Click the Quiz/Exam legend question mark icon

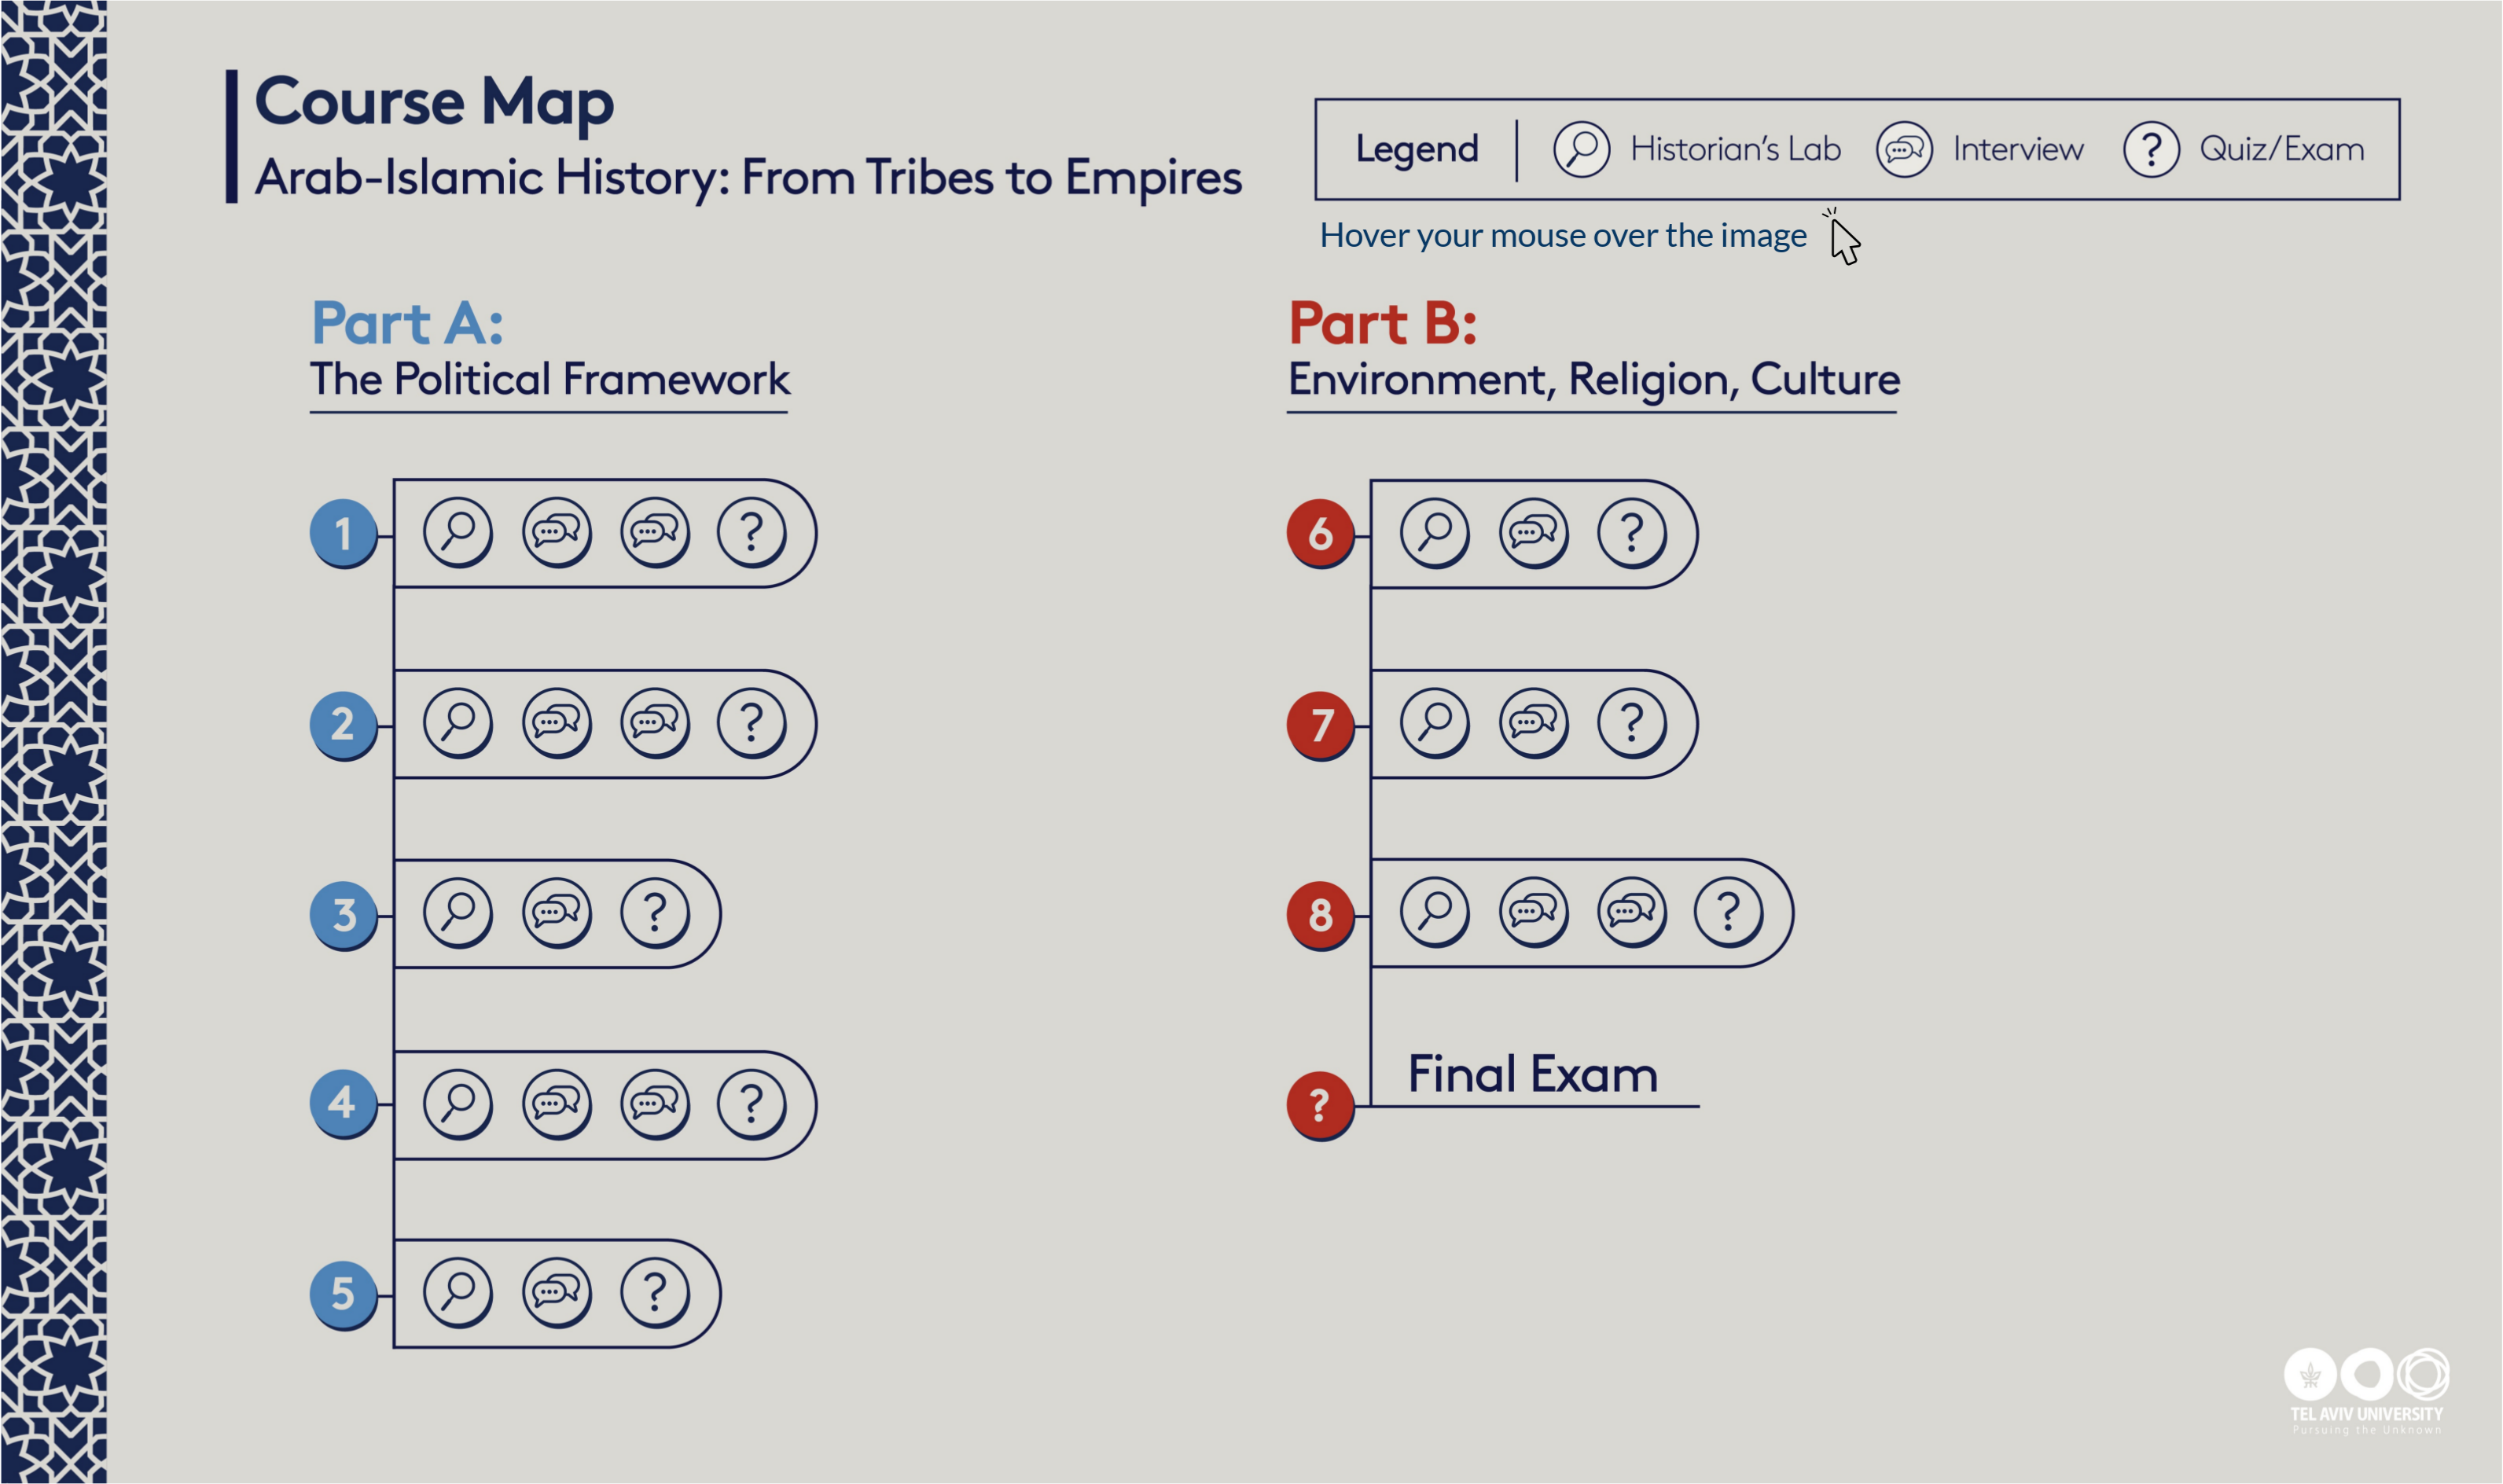coord(2150,149)
